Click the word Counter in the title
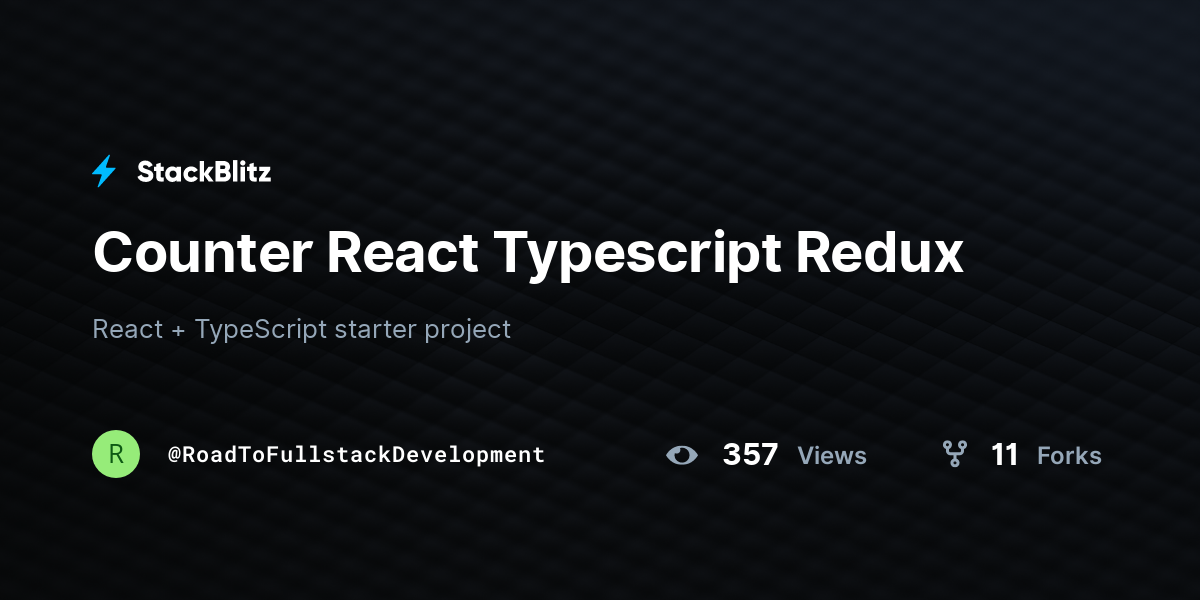 coord(202,253)
